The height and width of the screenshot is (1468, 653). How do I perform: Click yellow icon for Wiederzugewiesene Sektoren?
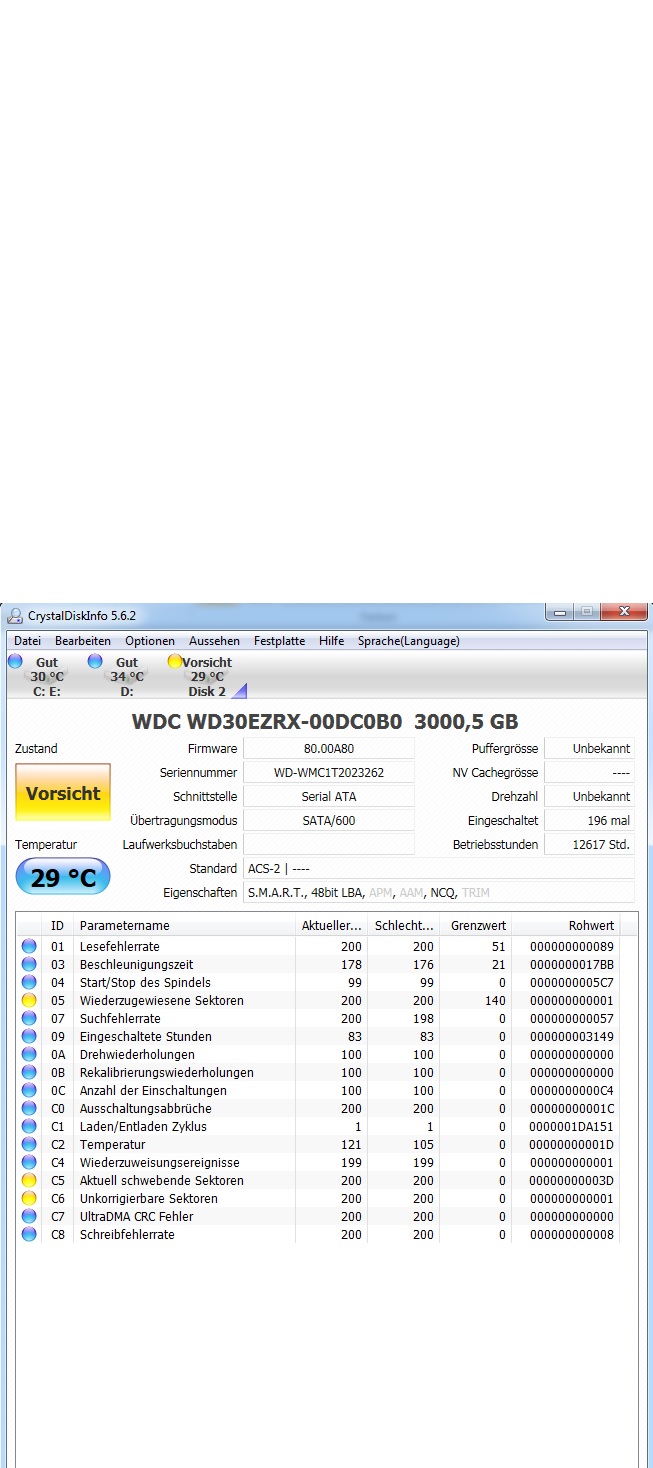(x=29, y=1000)
